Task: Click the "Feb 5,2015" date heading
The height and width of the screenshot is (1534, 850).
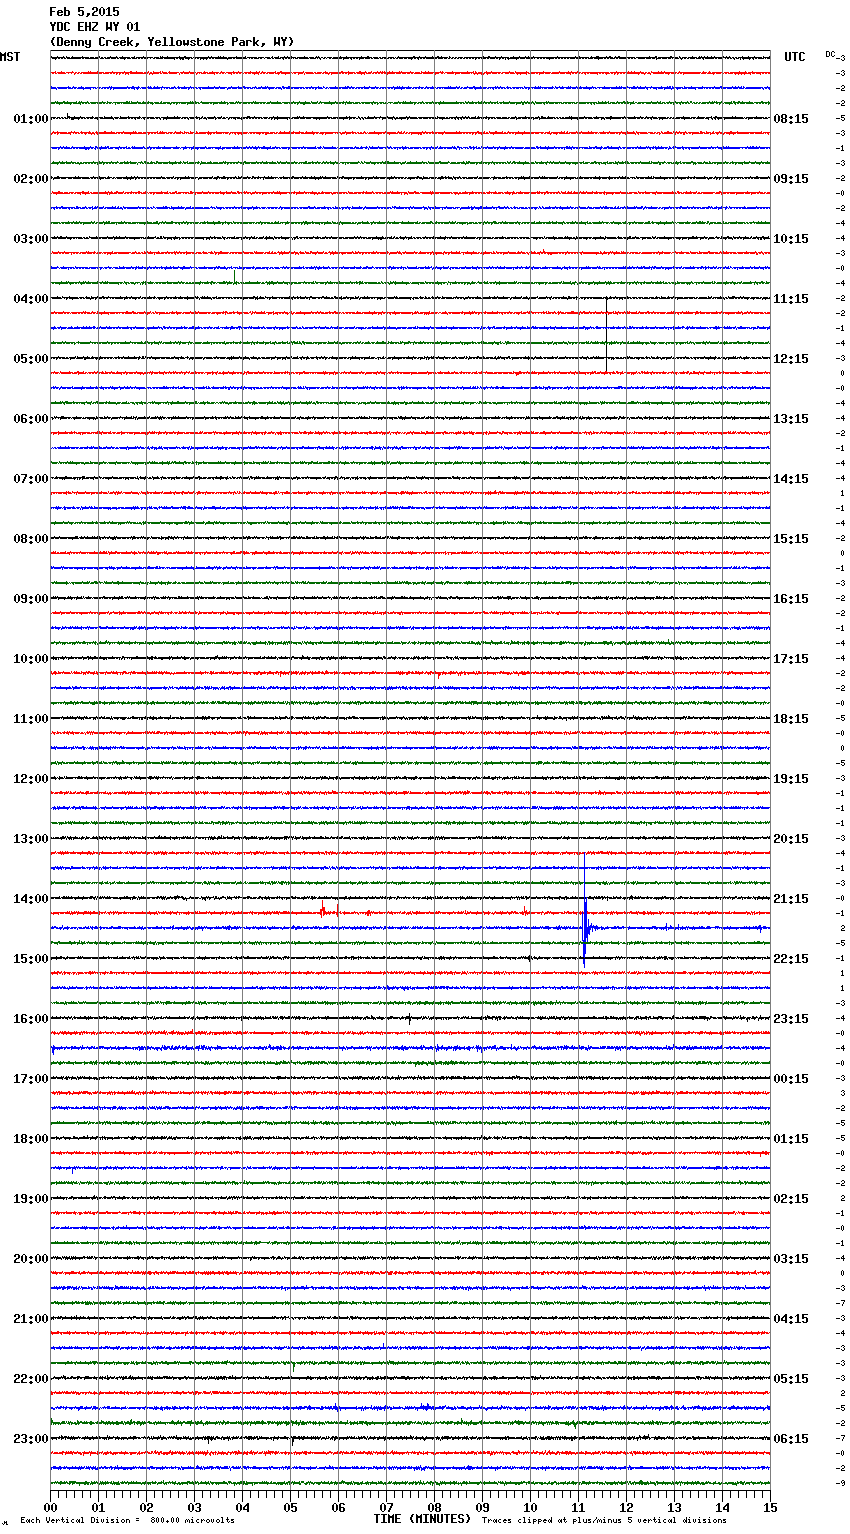Action: (x=84, y=12)
